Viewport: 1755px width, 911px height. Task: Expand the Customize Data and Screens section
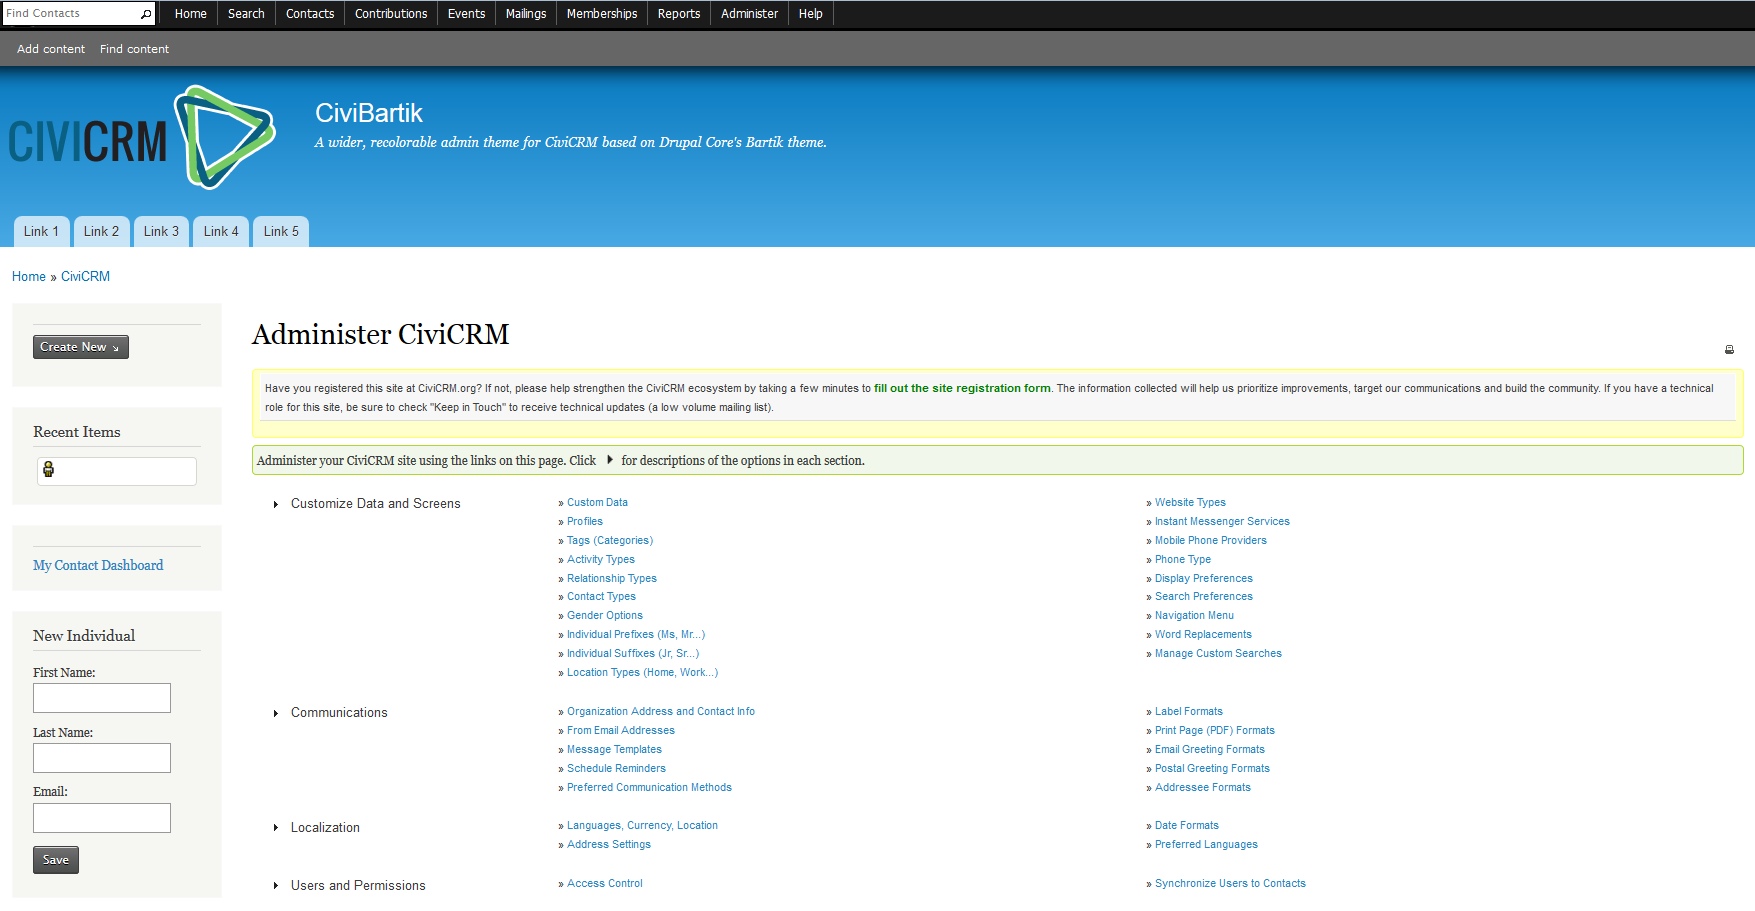(x=276, y=504)
